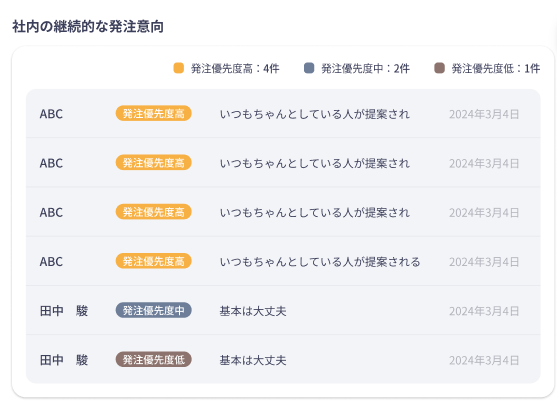
Task: Select the 発注優先度高：4件 legend label
Action: coord(235,68)
